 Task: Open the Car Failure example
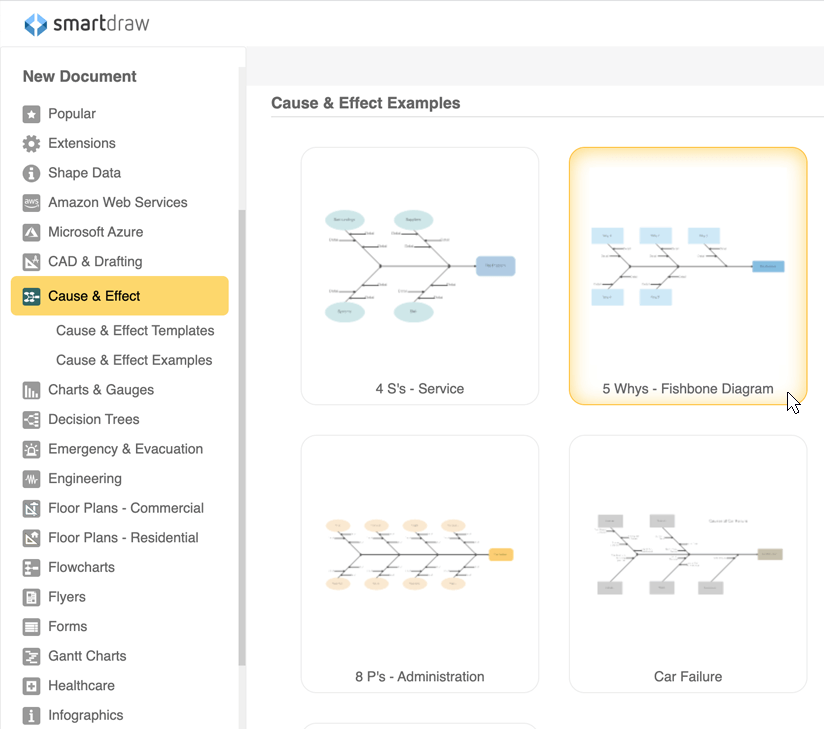pos(688,564)
